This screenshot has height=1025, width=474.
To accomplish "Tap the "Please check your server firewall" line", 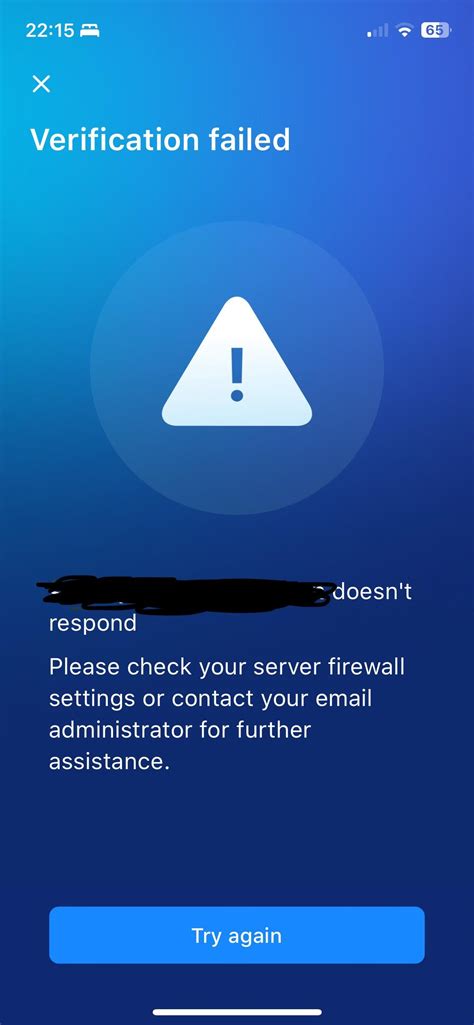I will tap(227, 667).
